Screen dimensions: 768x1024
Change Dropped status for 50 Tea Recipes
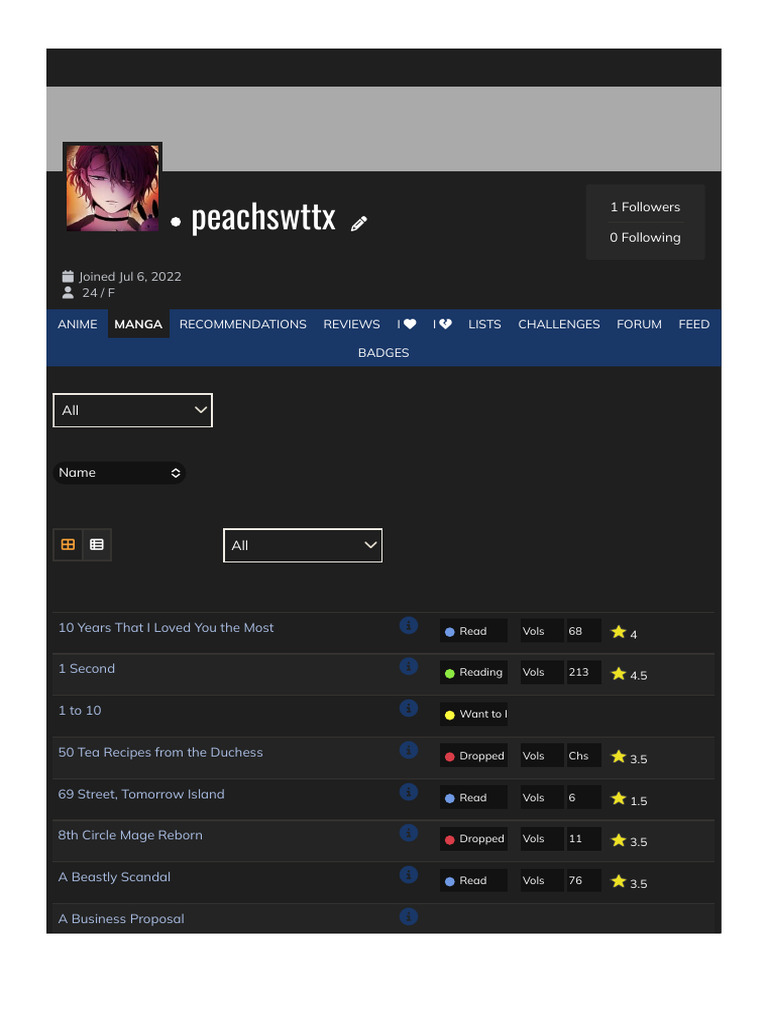(473, 756)
